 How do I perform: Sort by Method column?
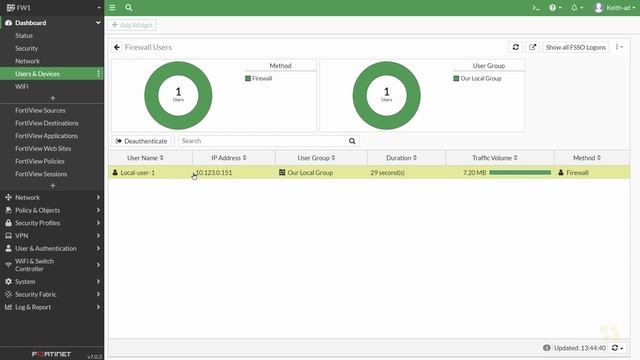[587, 158]
